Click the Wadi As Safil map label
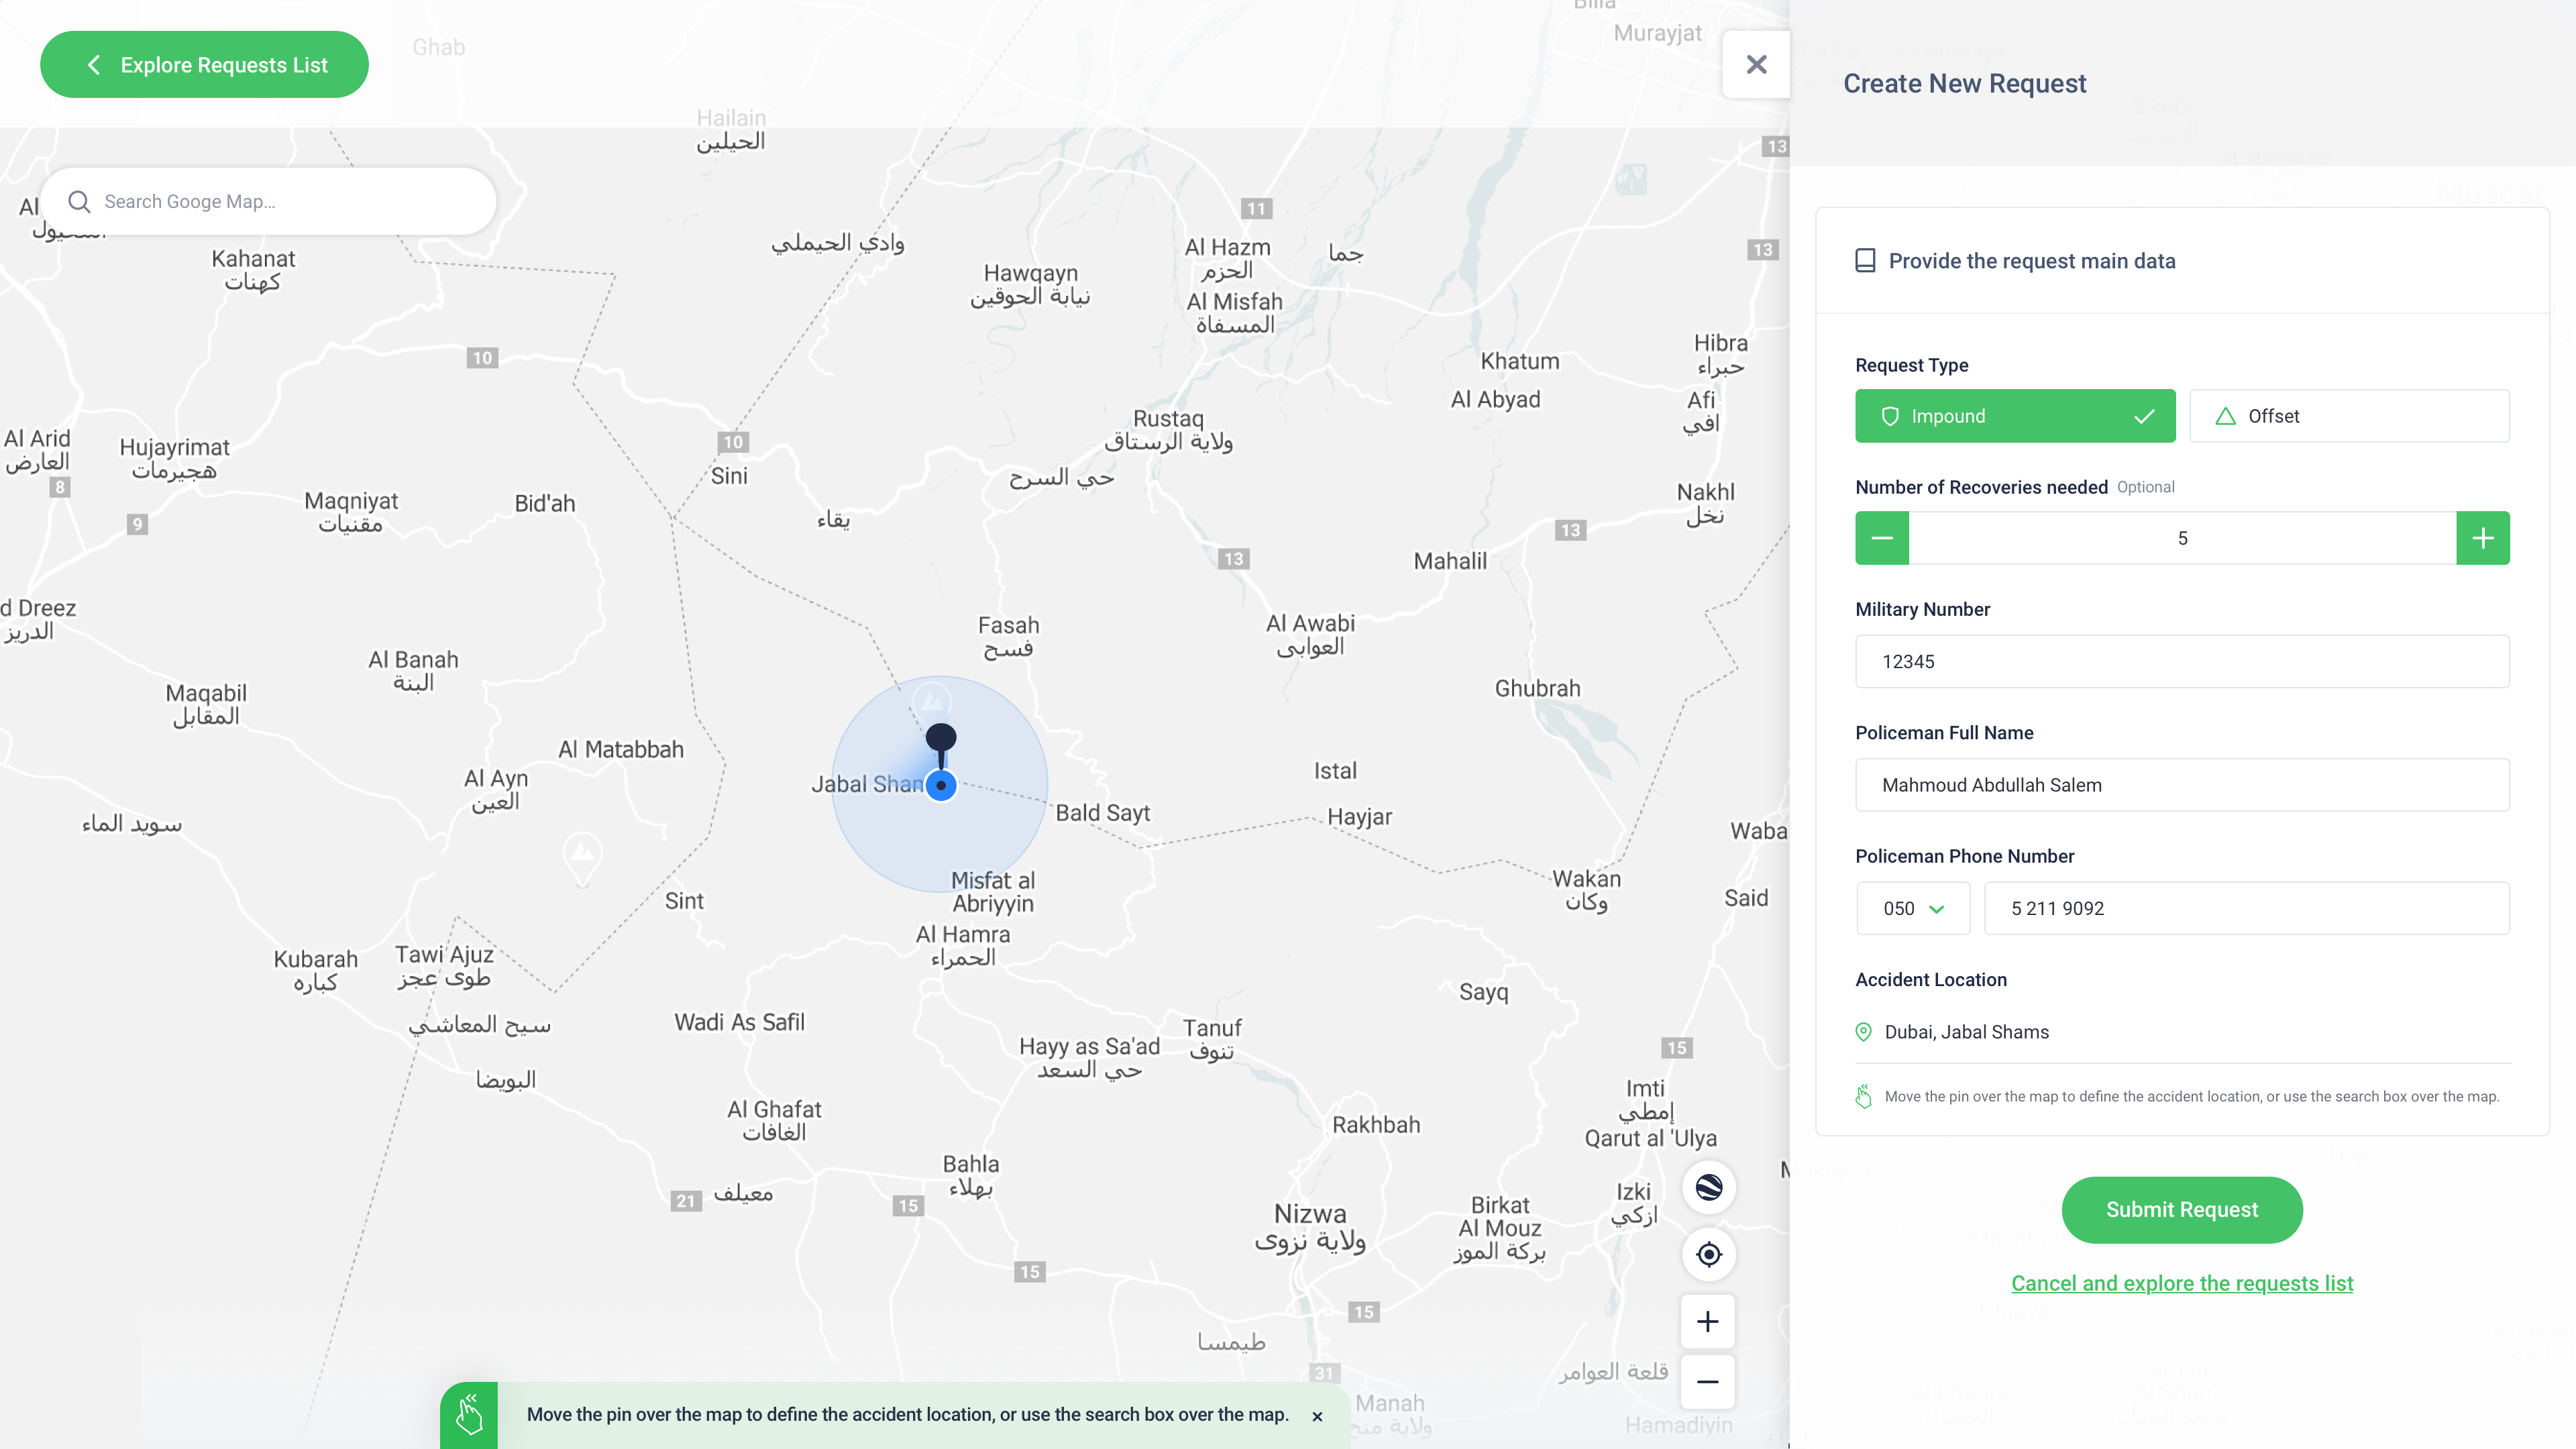 coord(739,1022)
